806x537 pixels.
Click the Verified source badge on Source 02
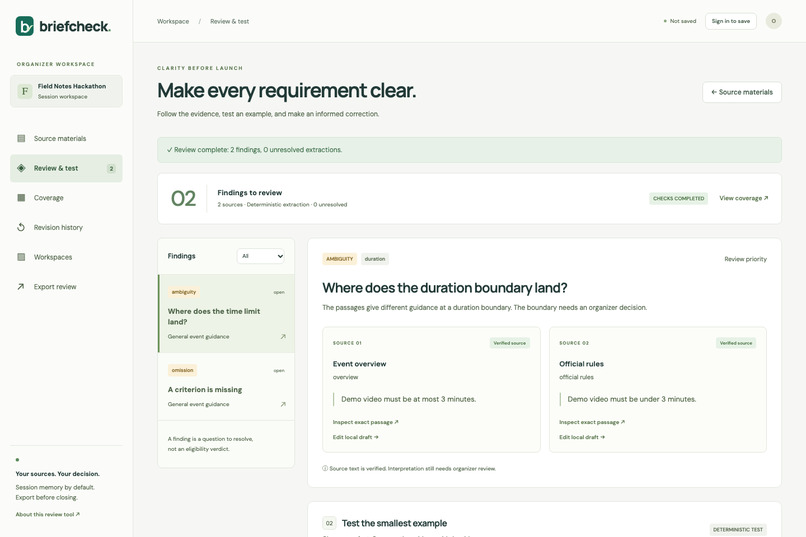point(736,343)
